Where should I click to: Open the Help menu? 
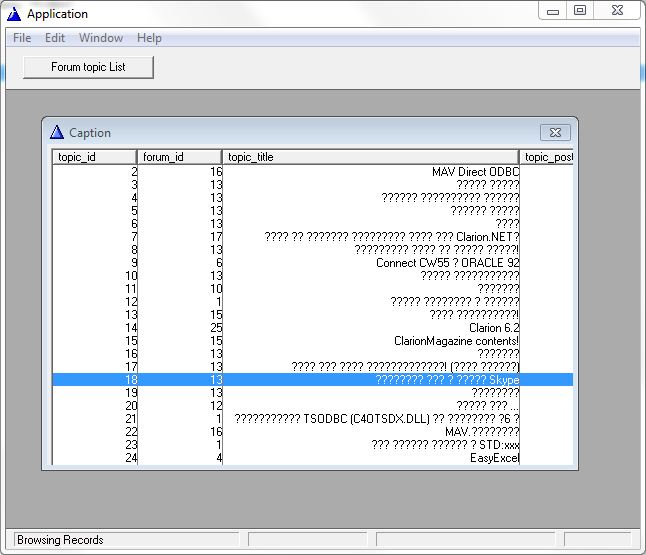coord(149,38)
